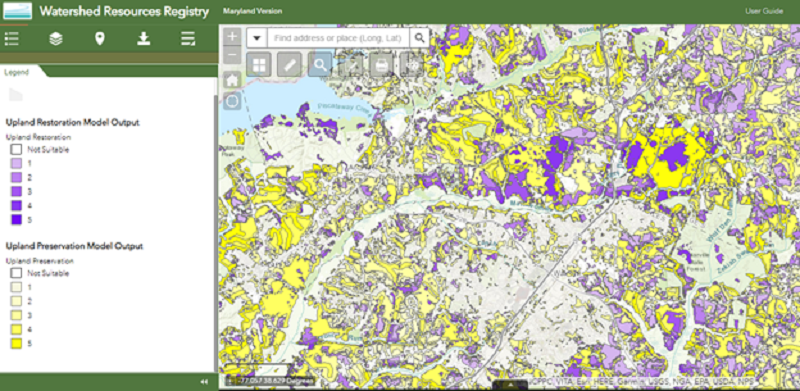Click the Watershed Resources Registry title
Screen dimensions: 800x391
coord(124,11)
